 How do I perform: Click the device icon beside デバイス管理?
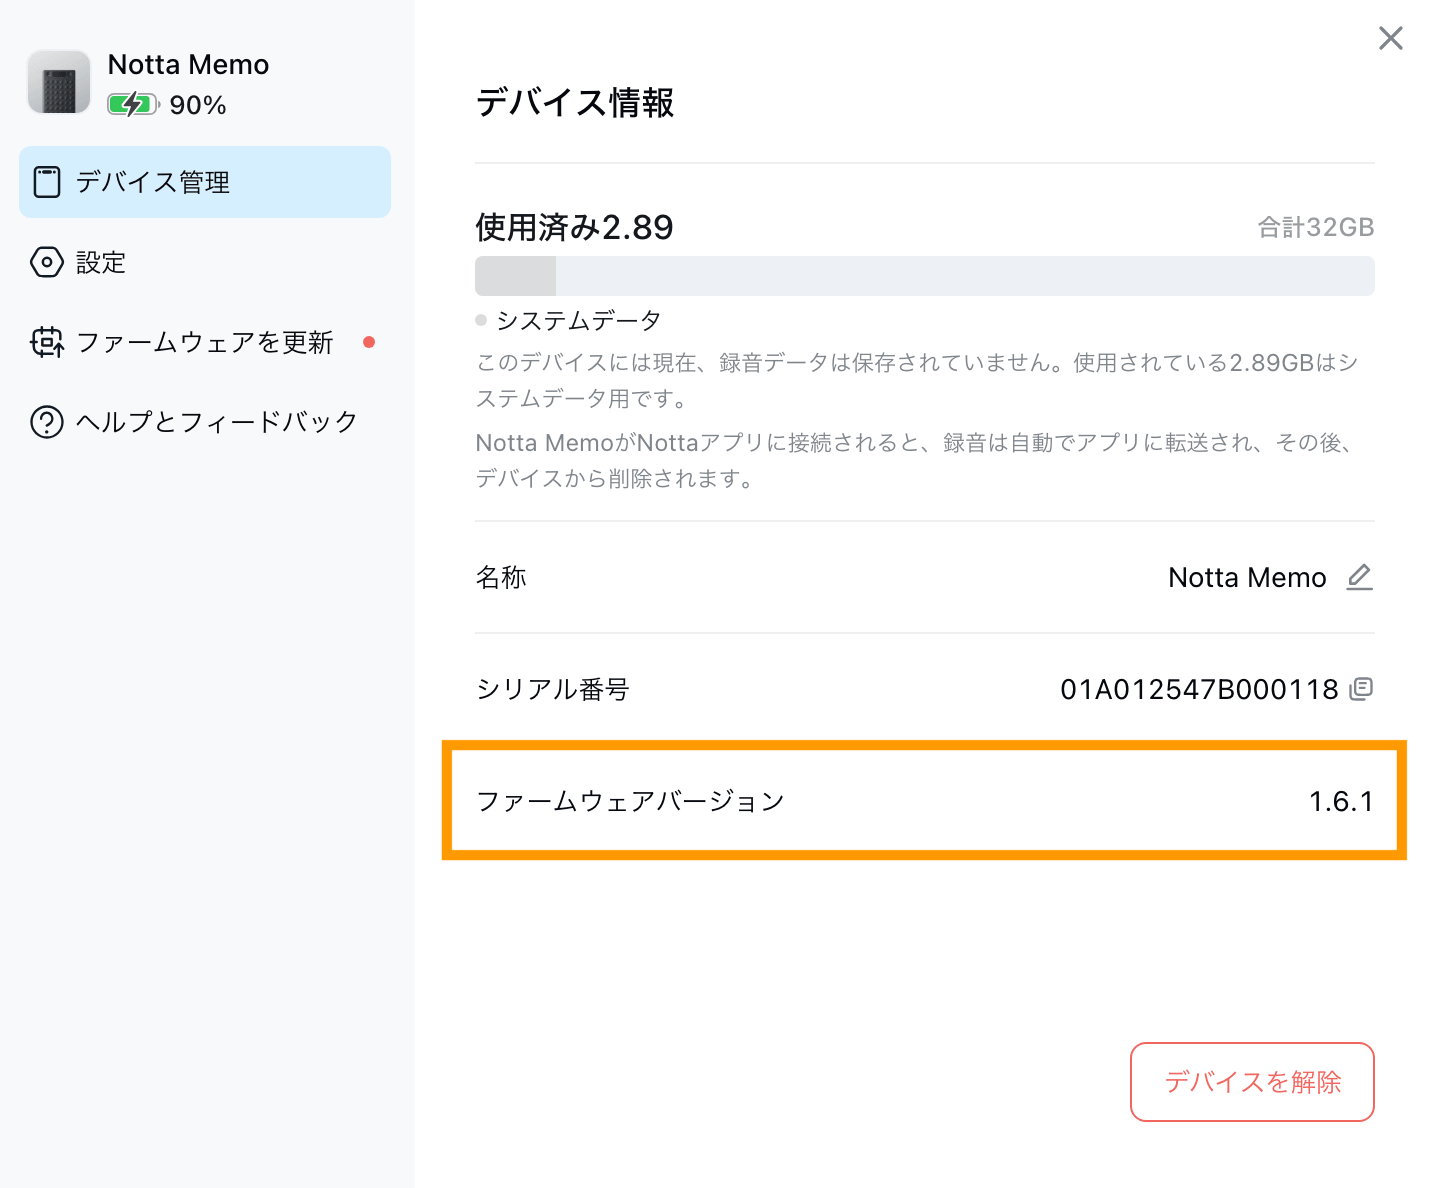coord(47,182)
